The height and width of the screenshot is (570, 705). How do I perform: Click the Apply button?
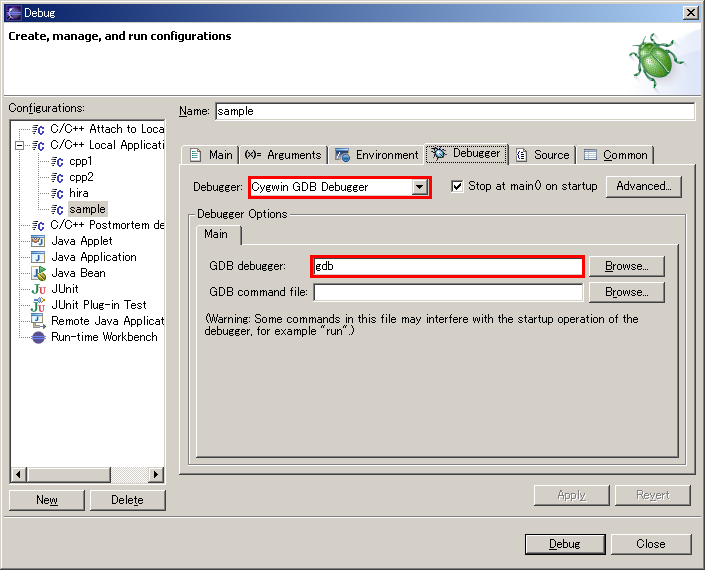coord(571,495)
